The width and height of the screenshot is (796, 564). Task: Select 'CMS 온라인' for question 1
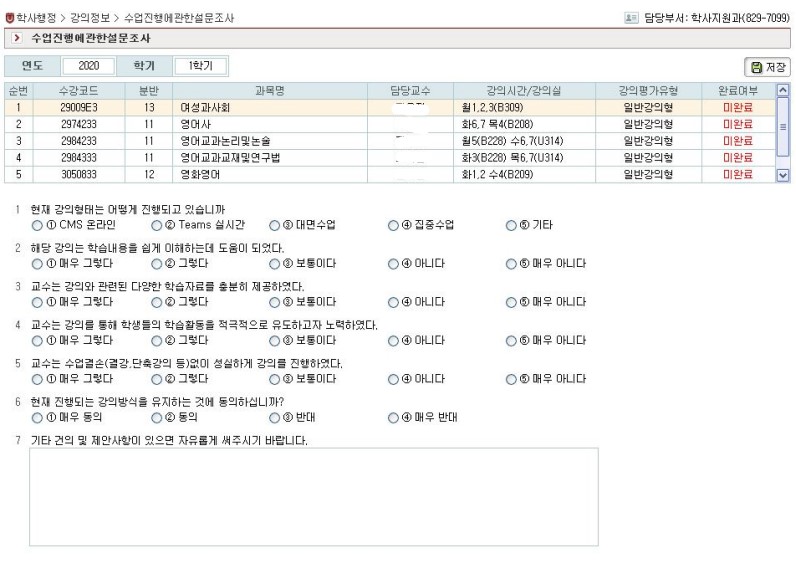click(37, 225)
